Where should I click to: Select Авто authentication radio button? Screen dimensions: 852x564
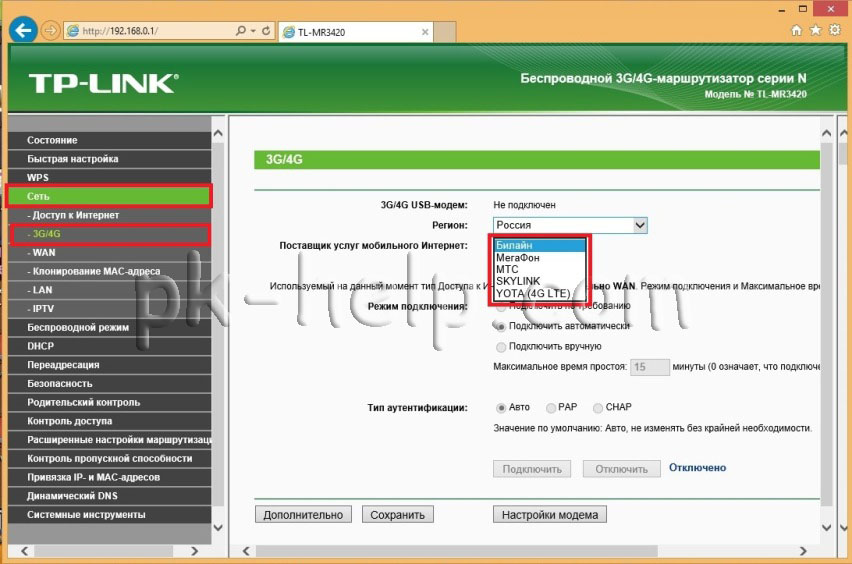(501, 408)
